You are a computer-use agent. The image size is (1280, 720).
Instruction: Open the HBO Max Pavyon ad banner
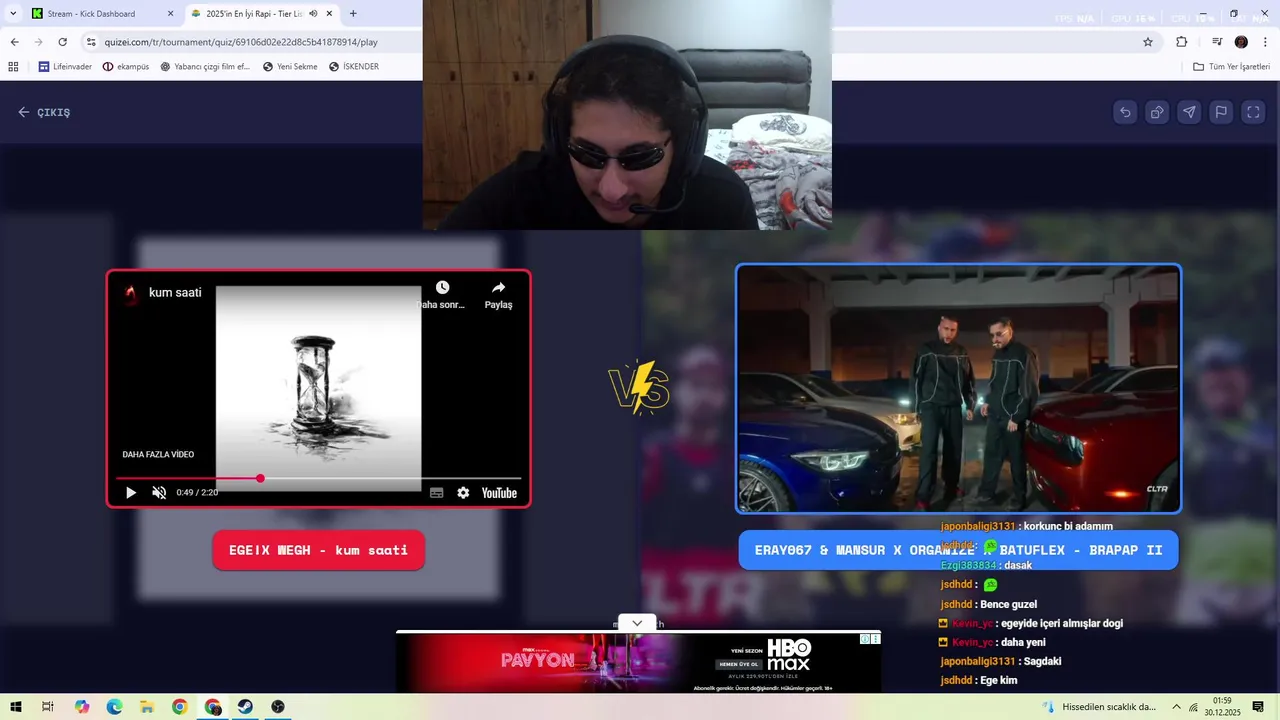click(638, 662)
